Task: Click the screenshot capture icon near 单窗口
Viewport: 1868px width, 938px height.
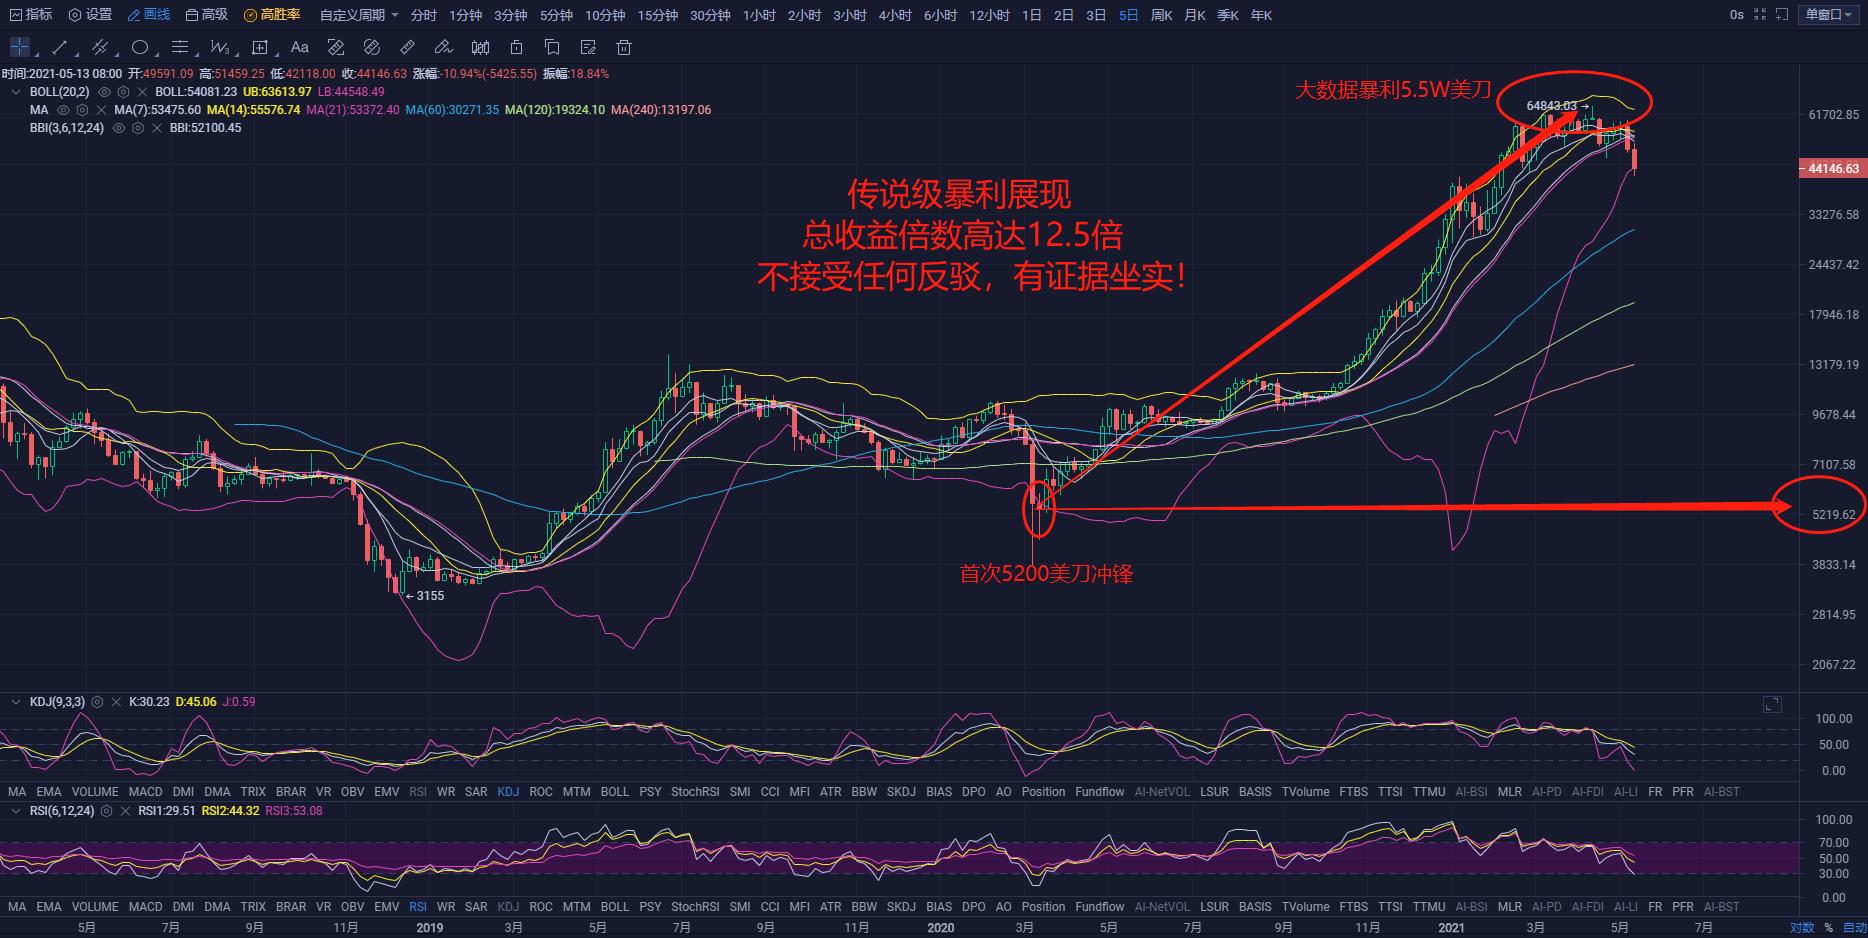Action: tap(1782, 15)
